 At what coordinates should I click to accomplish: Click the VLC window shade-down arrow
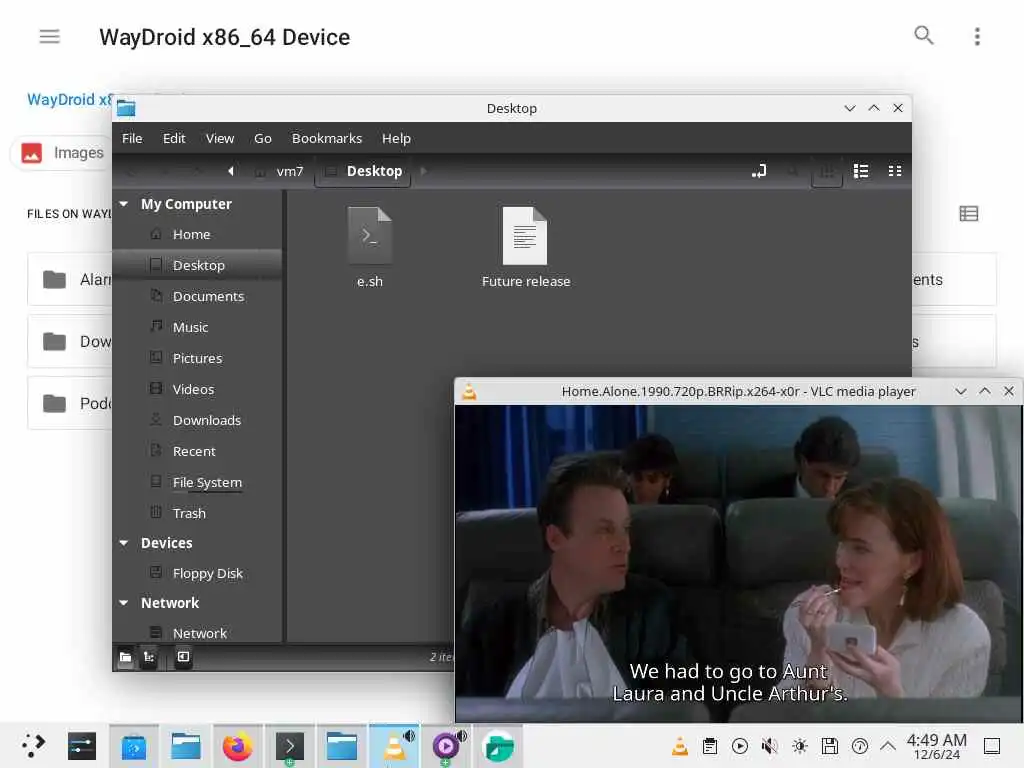[960, 391]
